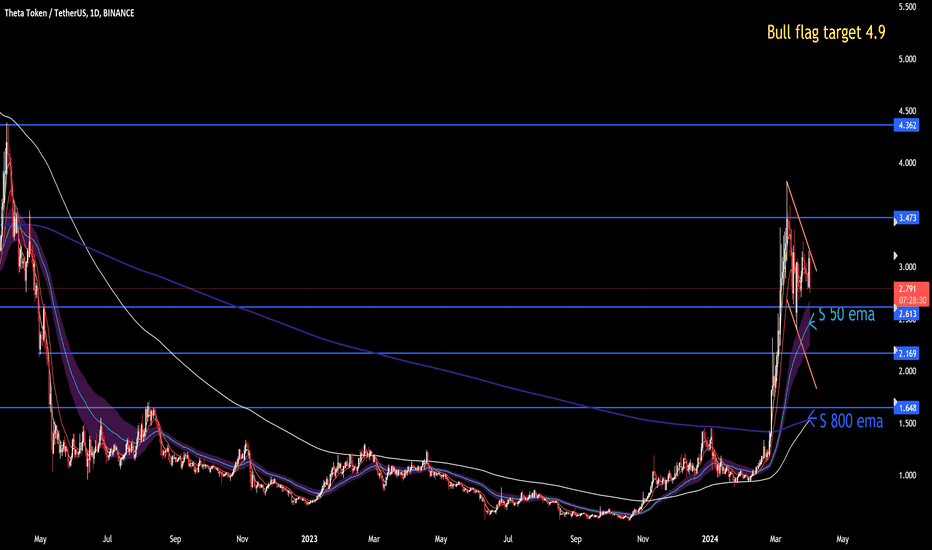Select the 'Bull flag target 4.9' annotation
The width and height of the screenshot is (932, 550).
tap(826, 32)
